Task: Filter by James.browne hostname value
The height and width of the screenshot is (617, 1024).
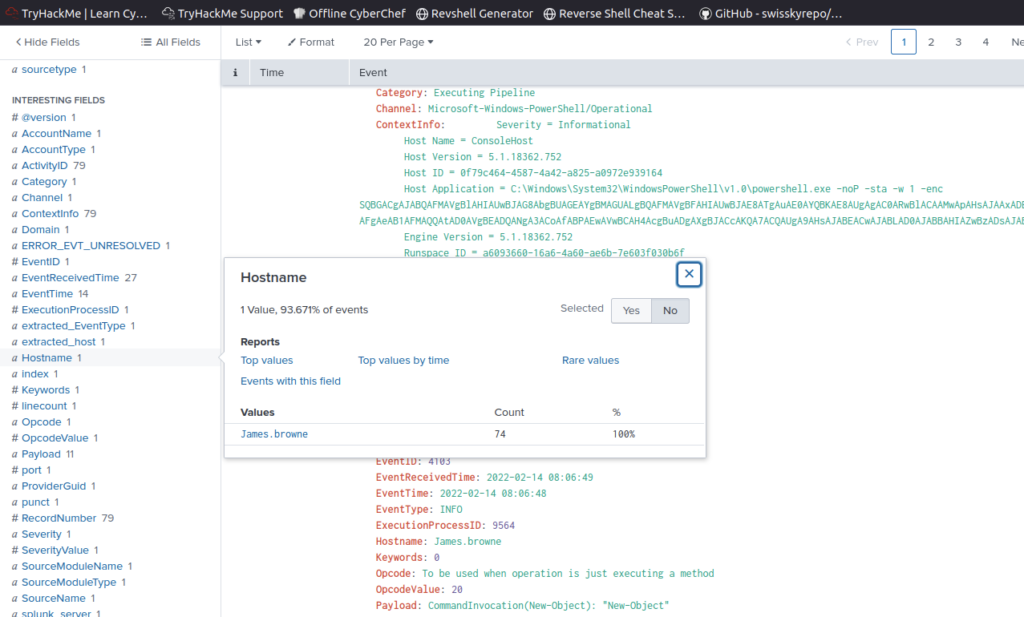Action: point(274,434)
